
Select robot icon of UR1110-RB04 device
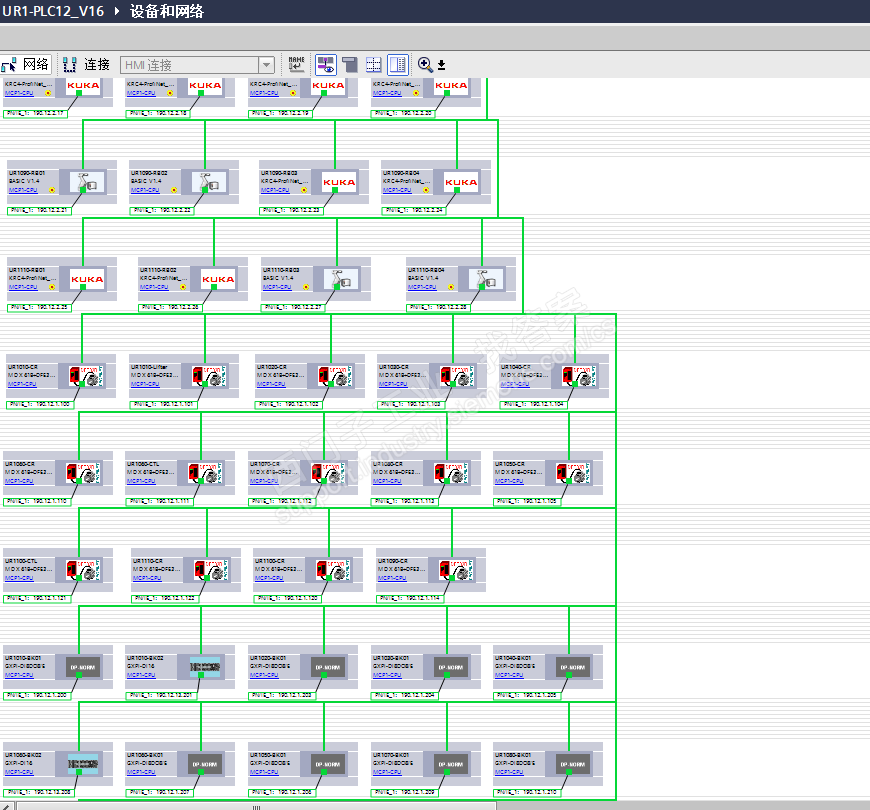(x=486, y=279)
